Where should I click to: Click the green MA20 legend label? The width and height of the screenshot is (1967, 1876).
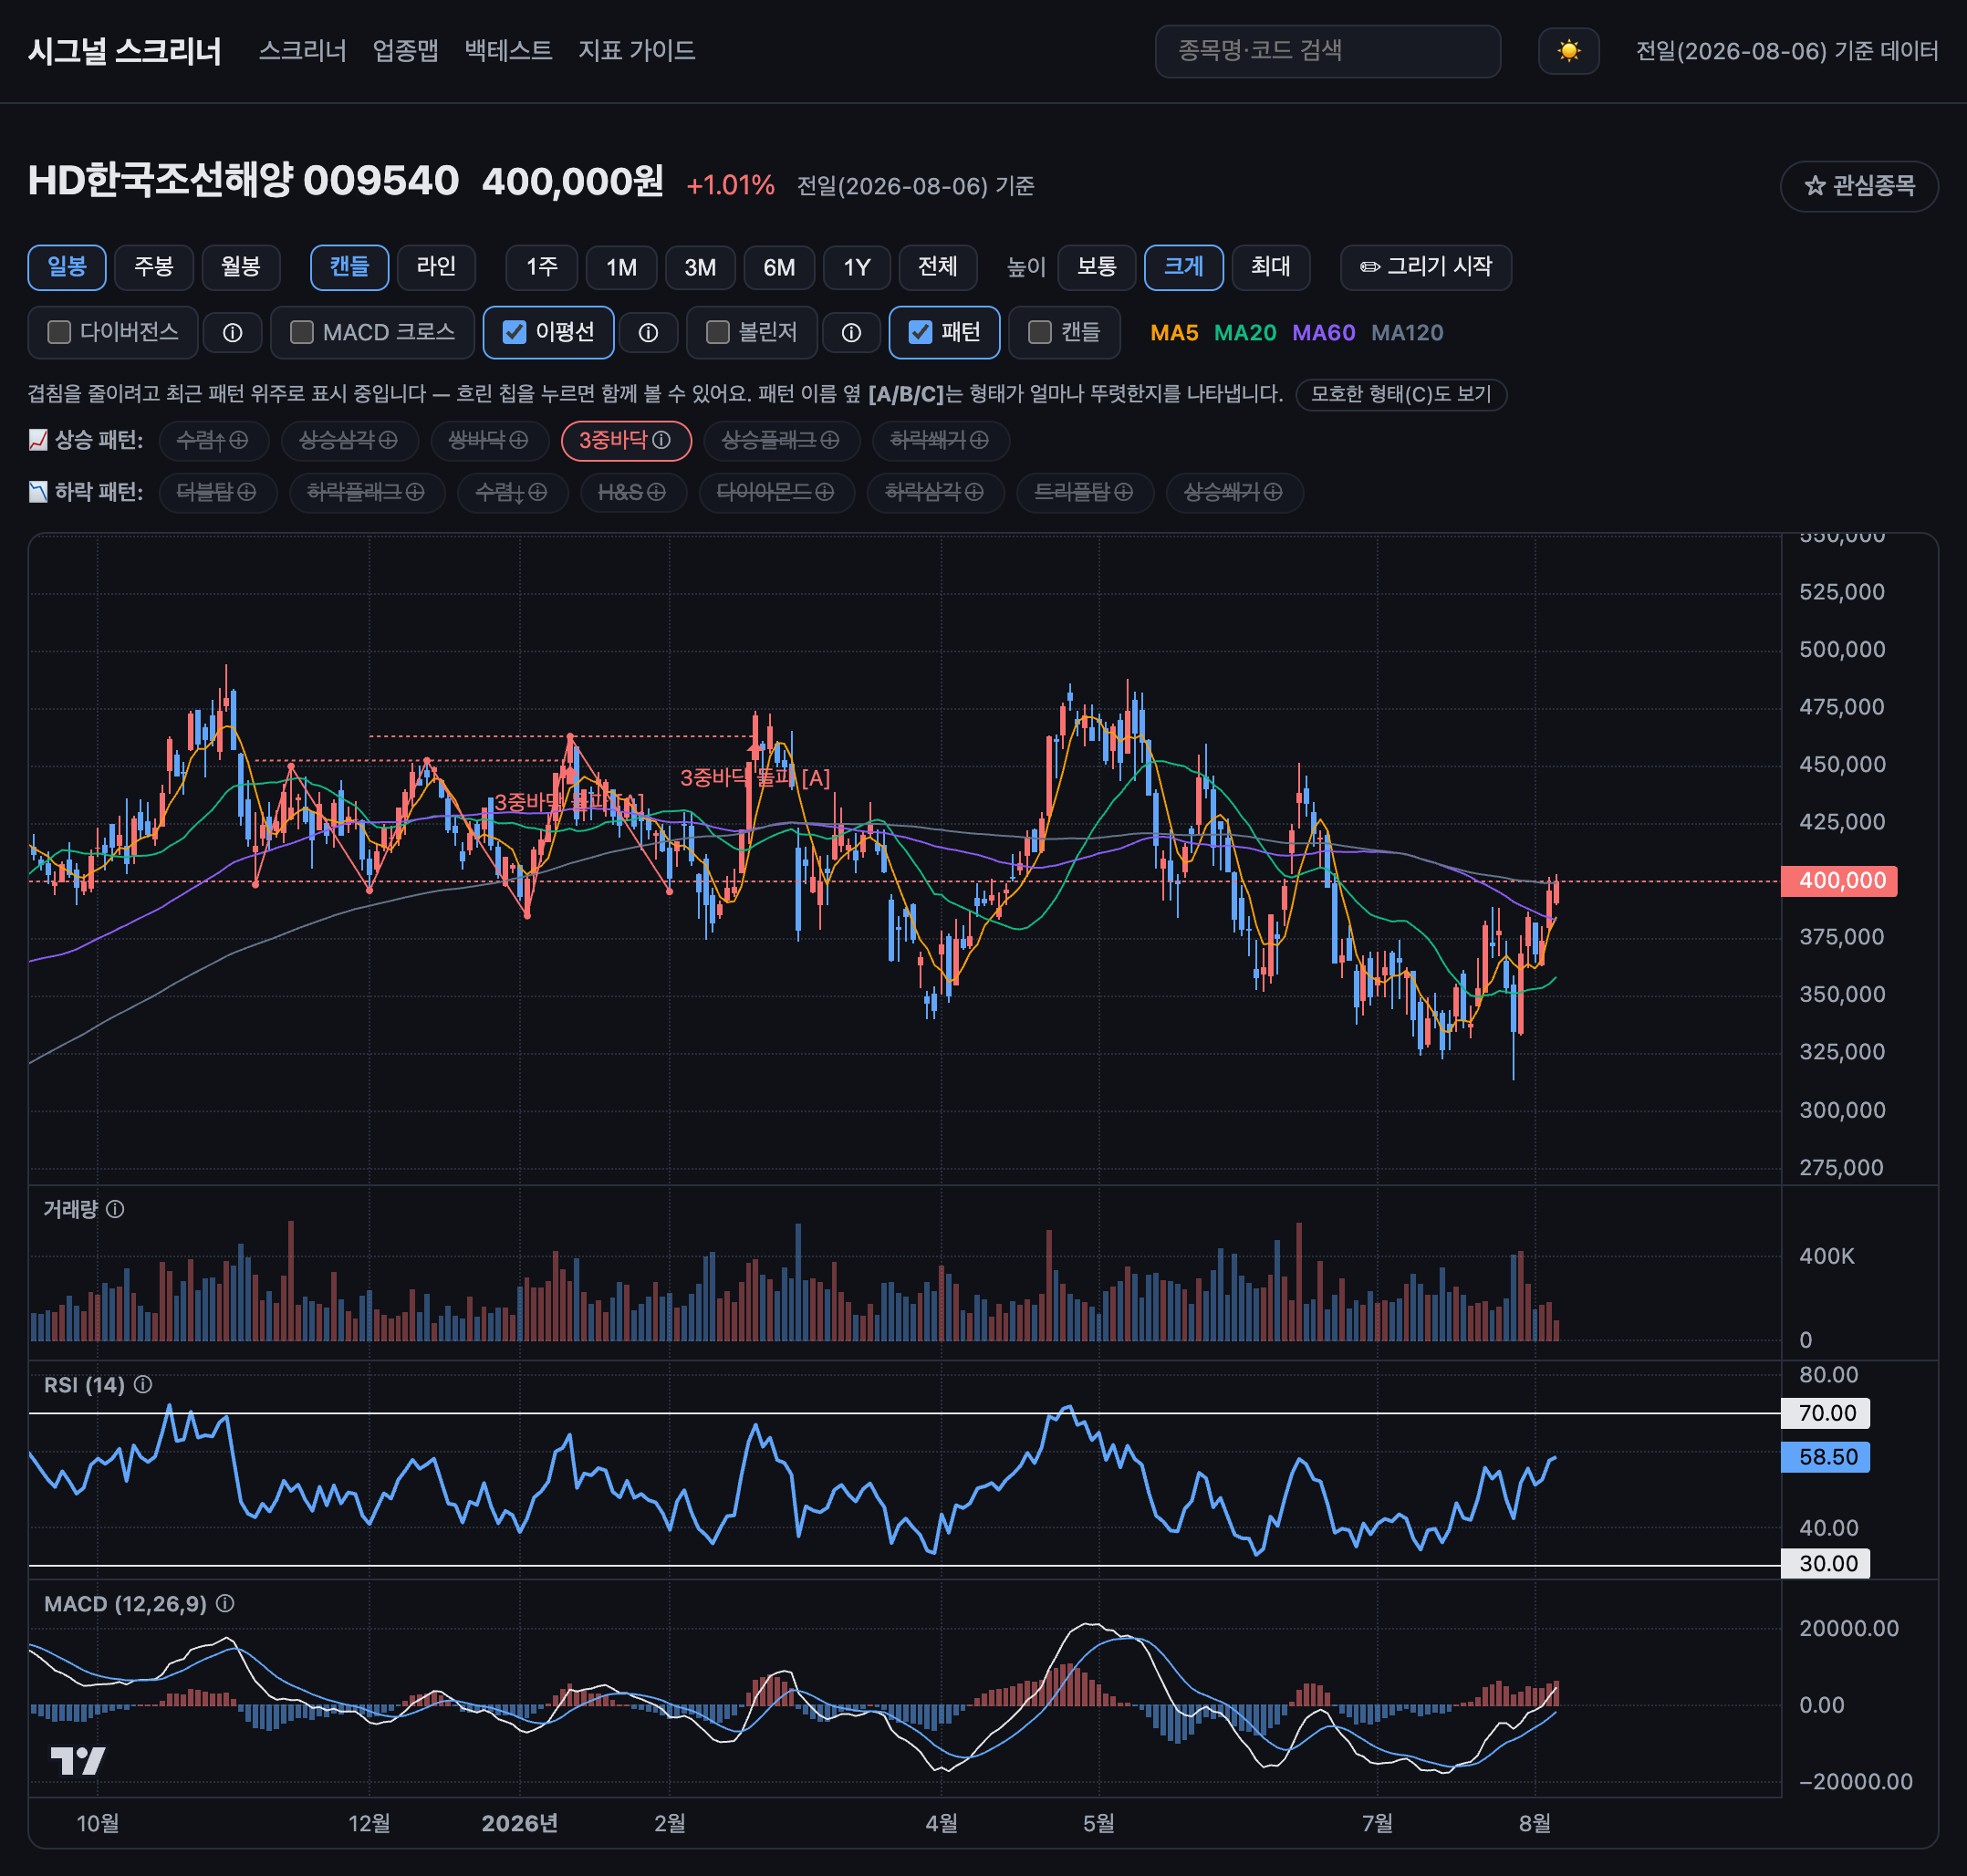[1245, 333]
